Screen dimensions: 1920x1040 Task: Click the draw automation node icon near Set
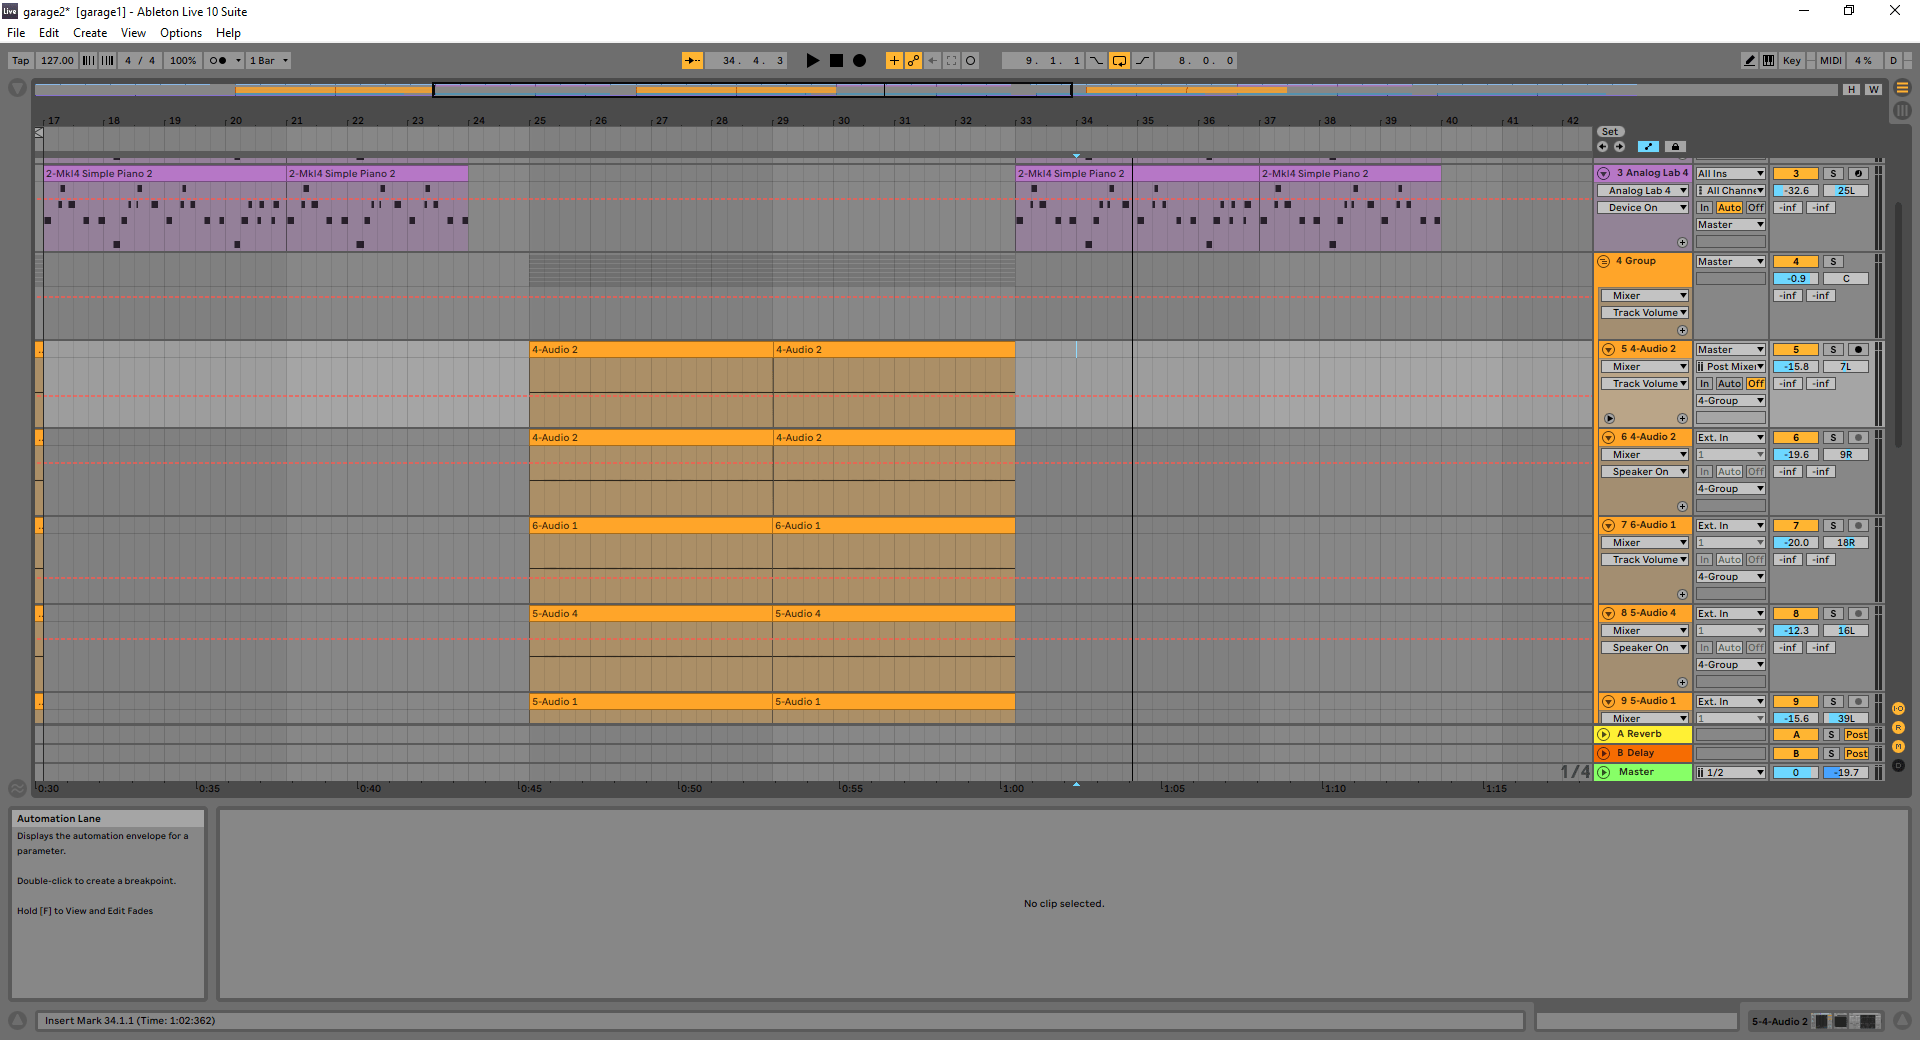tap(1649, 146)
